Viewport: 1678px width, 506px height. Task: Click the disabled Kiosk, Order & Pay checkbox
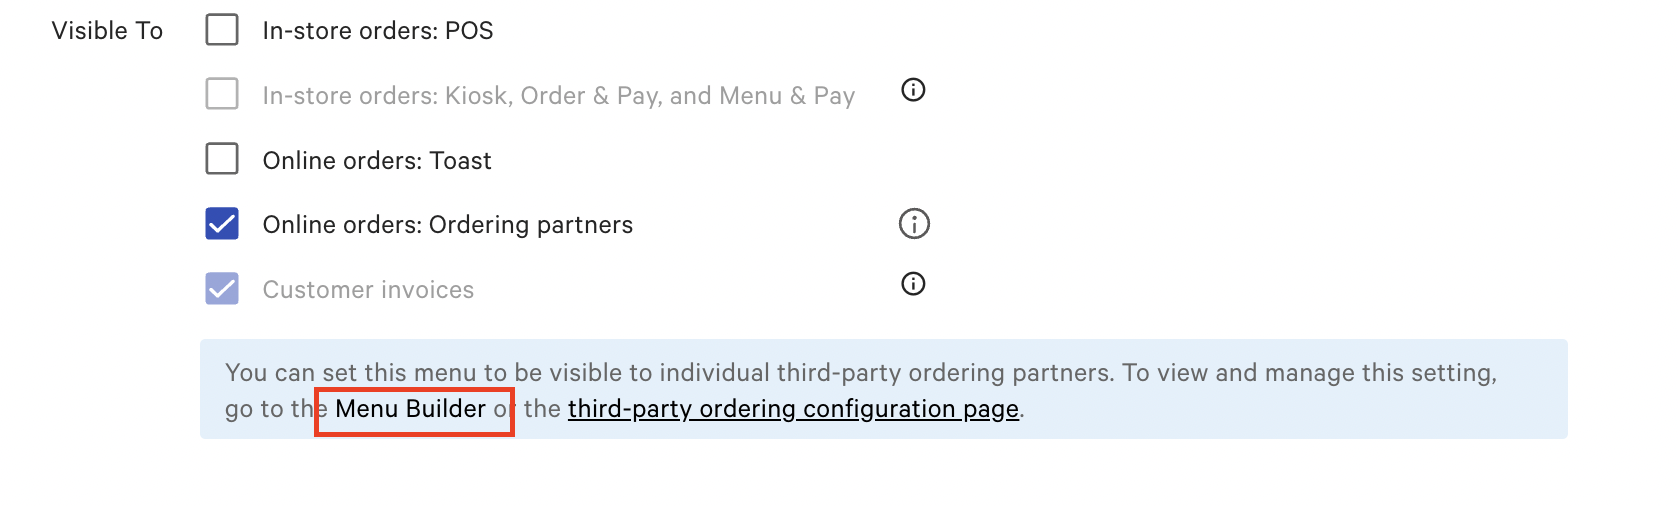[x=222, y=94]
